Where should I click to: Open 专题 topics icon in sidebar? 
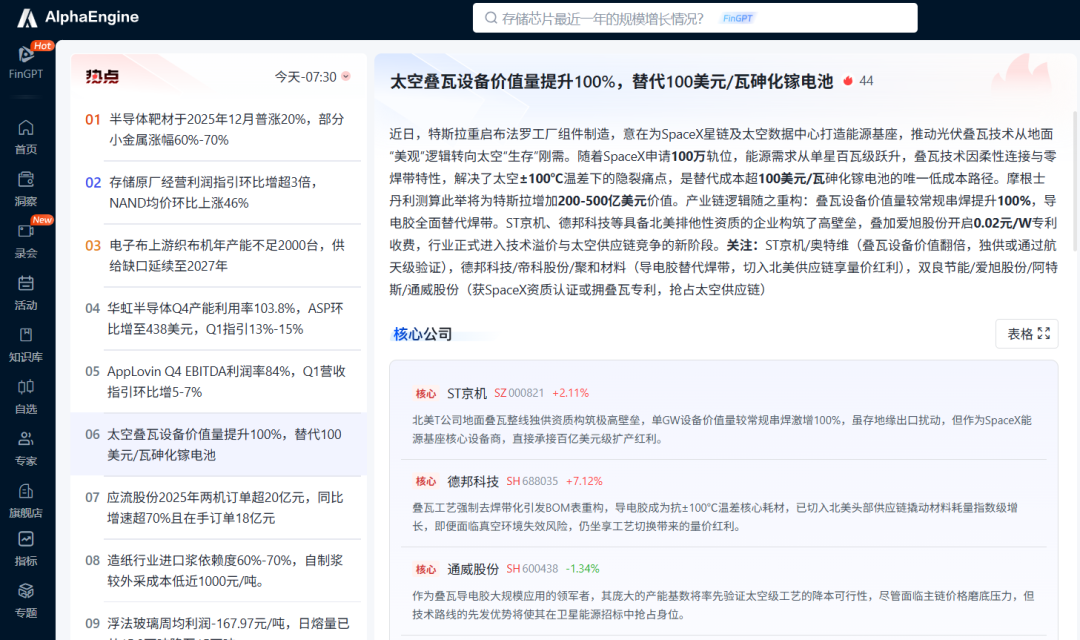click(x=26, y=592)
